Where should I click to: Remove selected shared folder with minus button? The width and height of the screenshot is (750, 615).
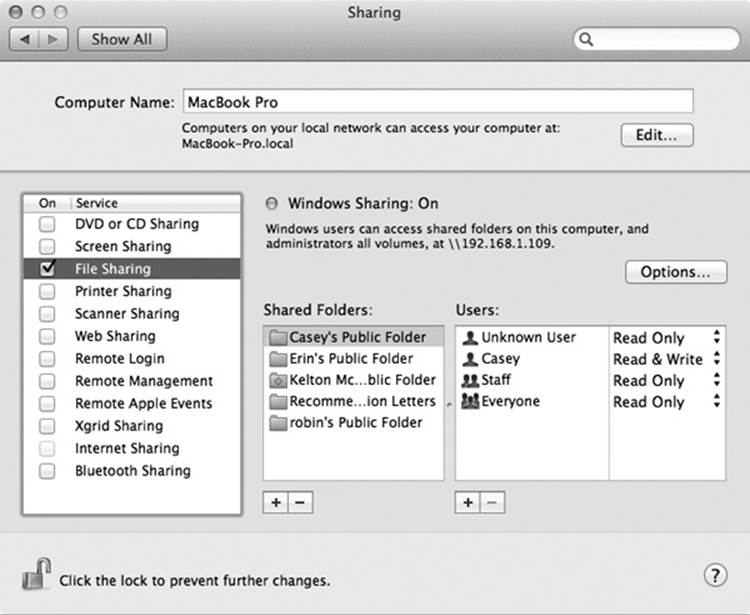[300, 503]
